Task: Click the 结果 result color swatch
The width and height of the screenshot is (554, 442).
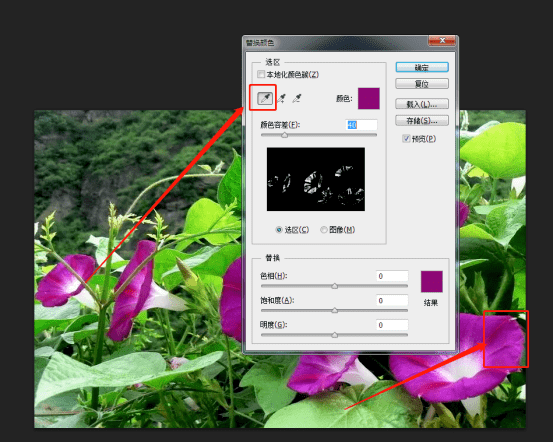Action: (x=431, y=281)
